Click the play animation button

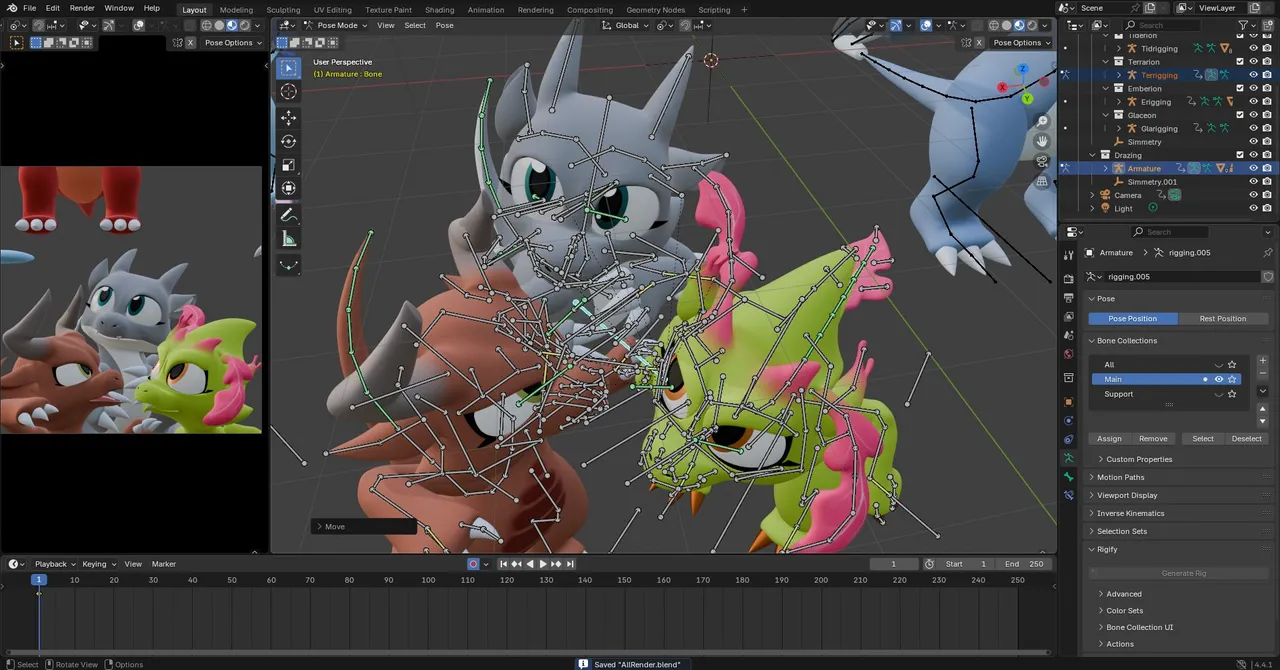click(543, 564)
